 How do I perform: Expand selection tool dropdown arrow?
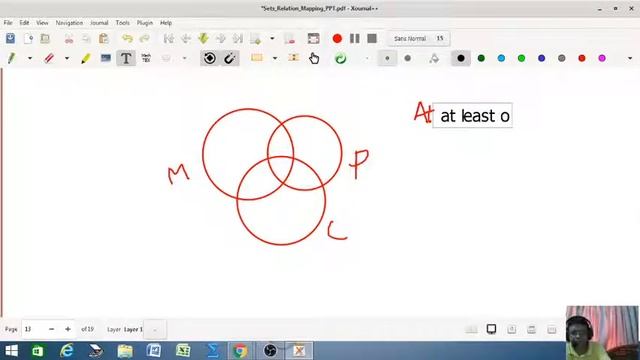(275, 58)
